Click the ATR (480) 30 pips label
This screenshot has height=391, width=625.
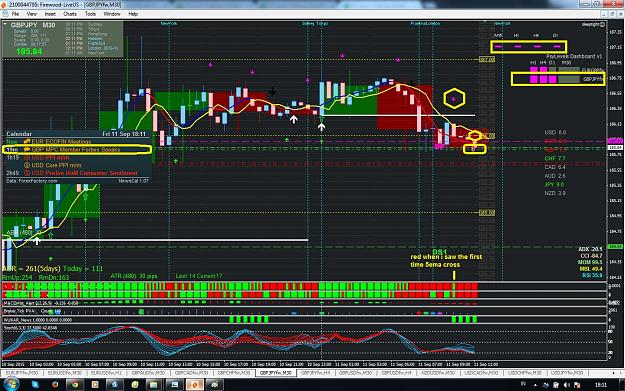pyautogui.click(x=134, y=276)
